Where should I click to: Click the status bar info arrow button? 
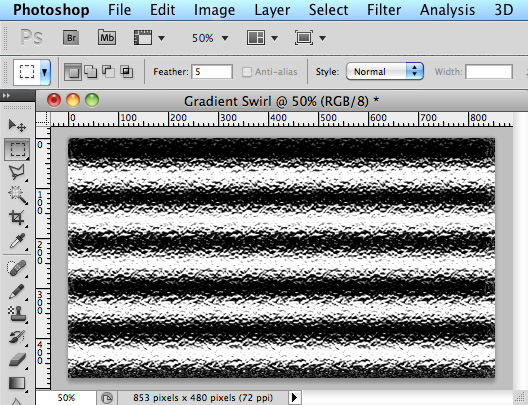[294, 398]
